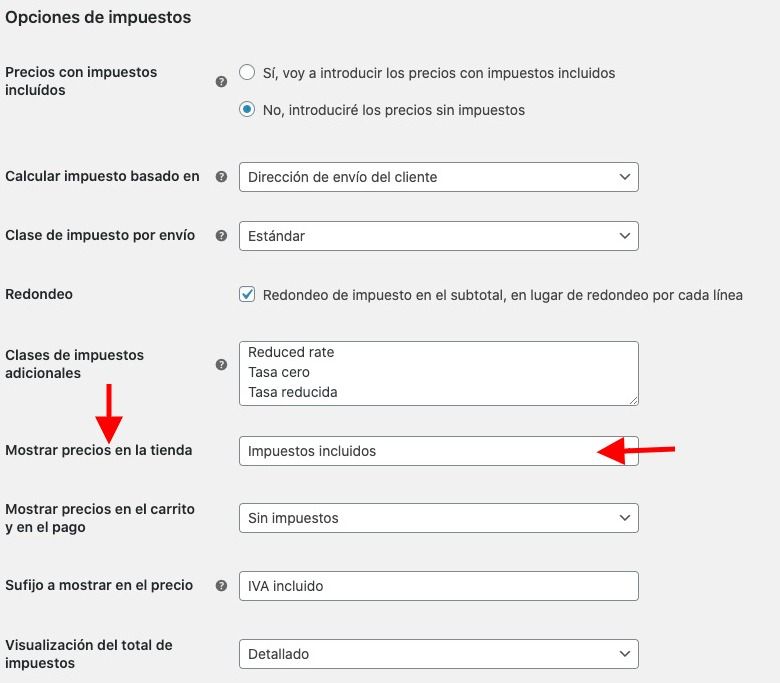Open the 'Dirección de envío del cliente' dropdown
The image size is (780, 683).
click(x=439, y=177)
